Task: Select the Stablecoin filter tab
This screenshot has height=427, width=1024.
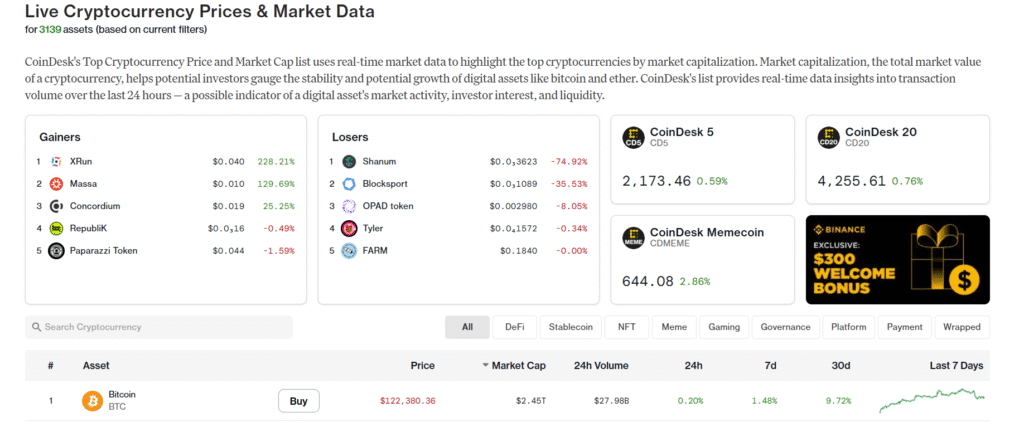Action: click(570, 327)
